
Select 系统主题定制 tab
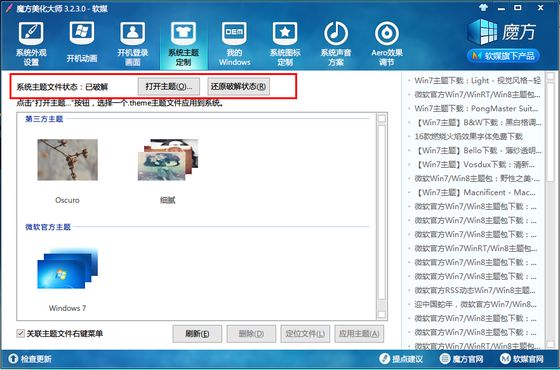(x=183, y=44)
